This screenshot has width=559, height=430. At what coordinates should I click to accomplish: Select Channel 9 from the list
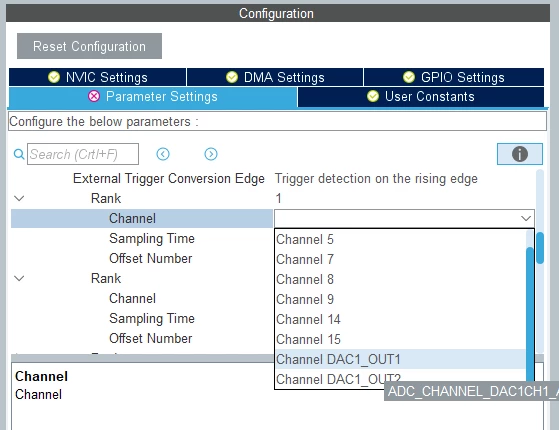point(400,299)
